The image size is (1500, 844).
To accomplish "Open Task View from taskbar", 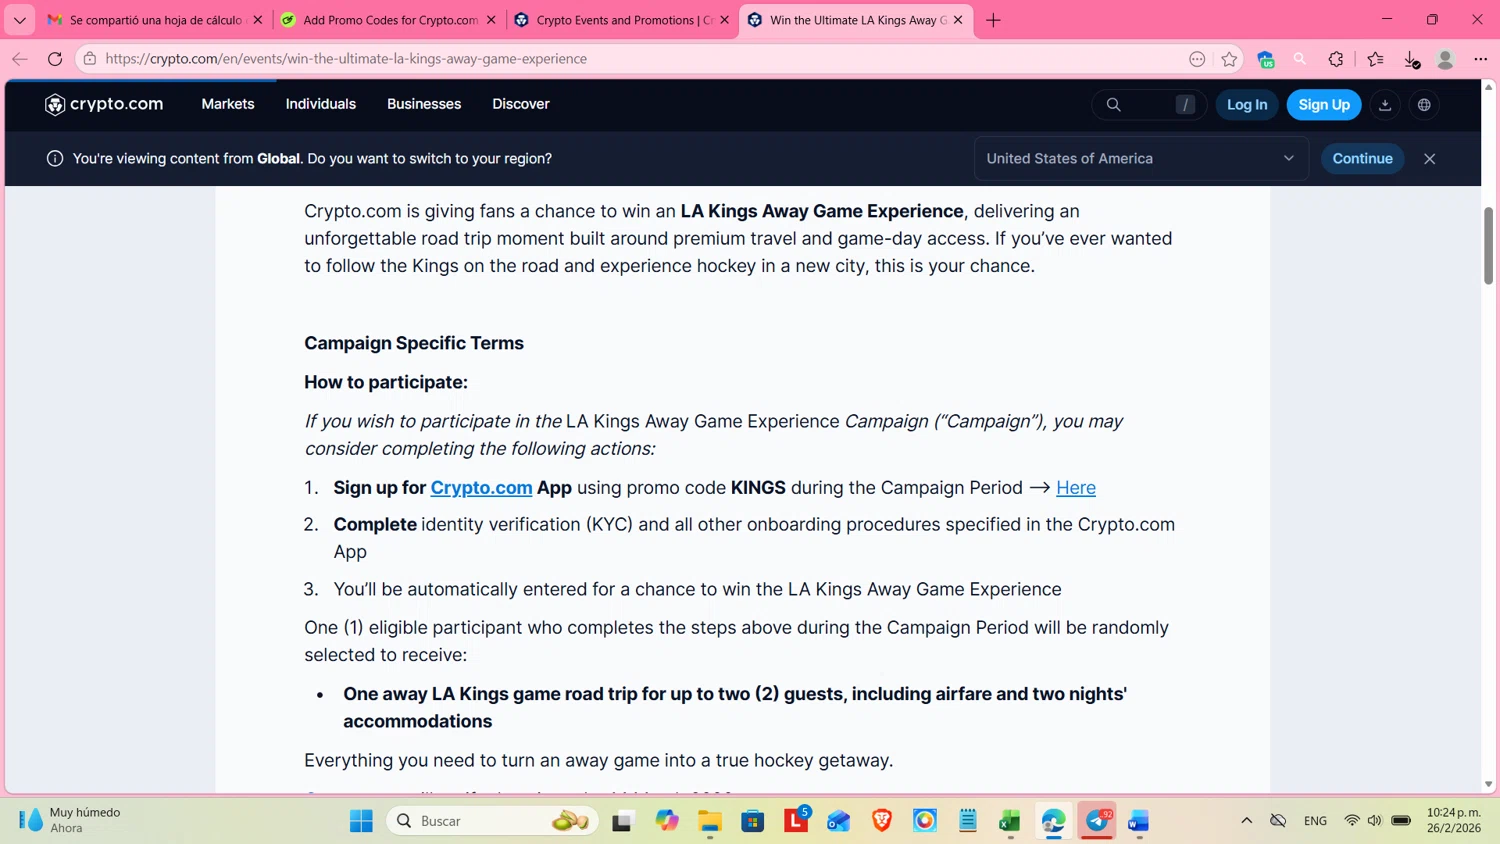I will (x=623, y=821).
